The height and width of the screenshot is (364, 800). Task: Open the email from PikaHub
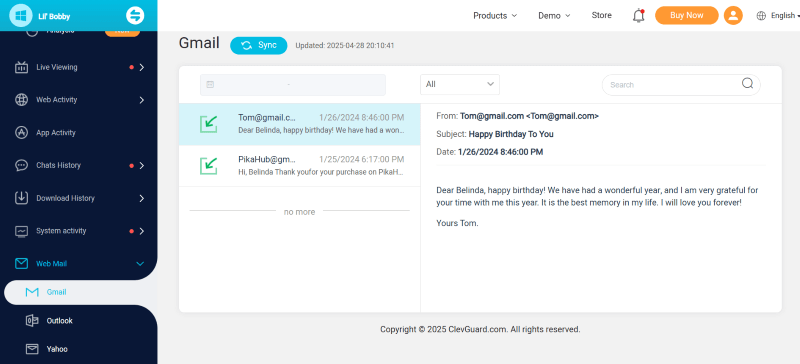tap(299, 166)
